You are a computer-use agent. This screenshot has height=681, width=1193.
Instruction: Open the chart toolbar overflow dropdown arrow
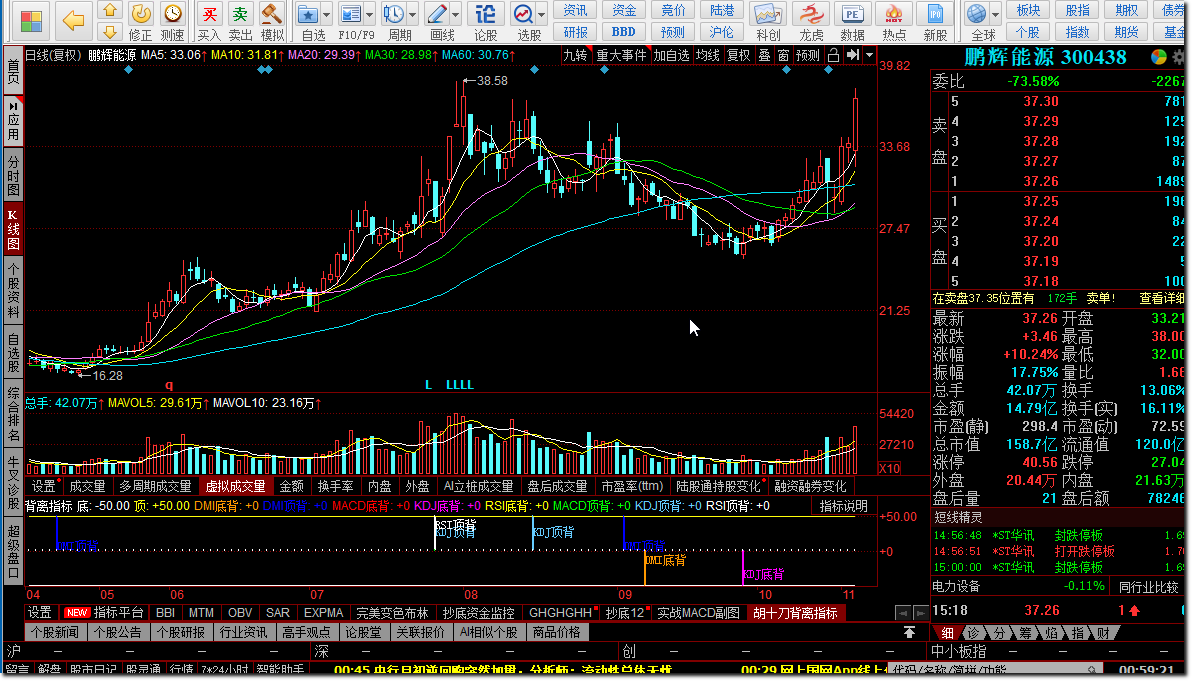point(870,56)
